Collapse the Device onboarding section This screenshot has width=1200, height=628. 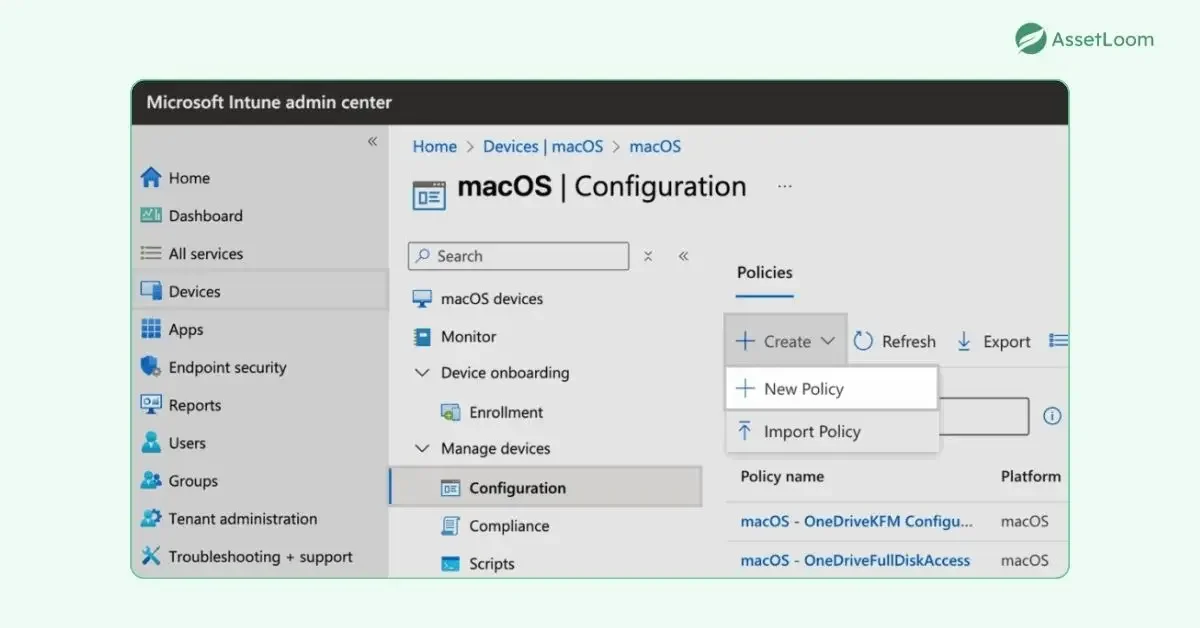(x=422, y=373)
